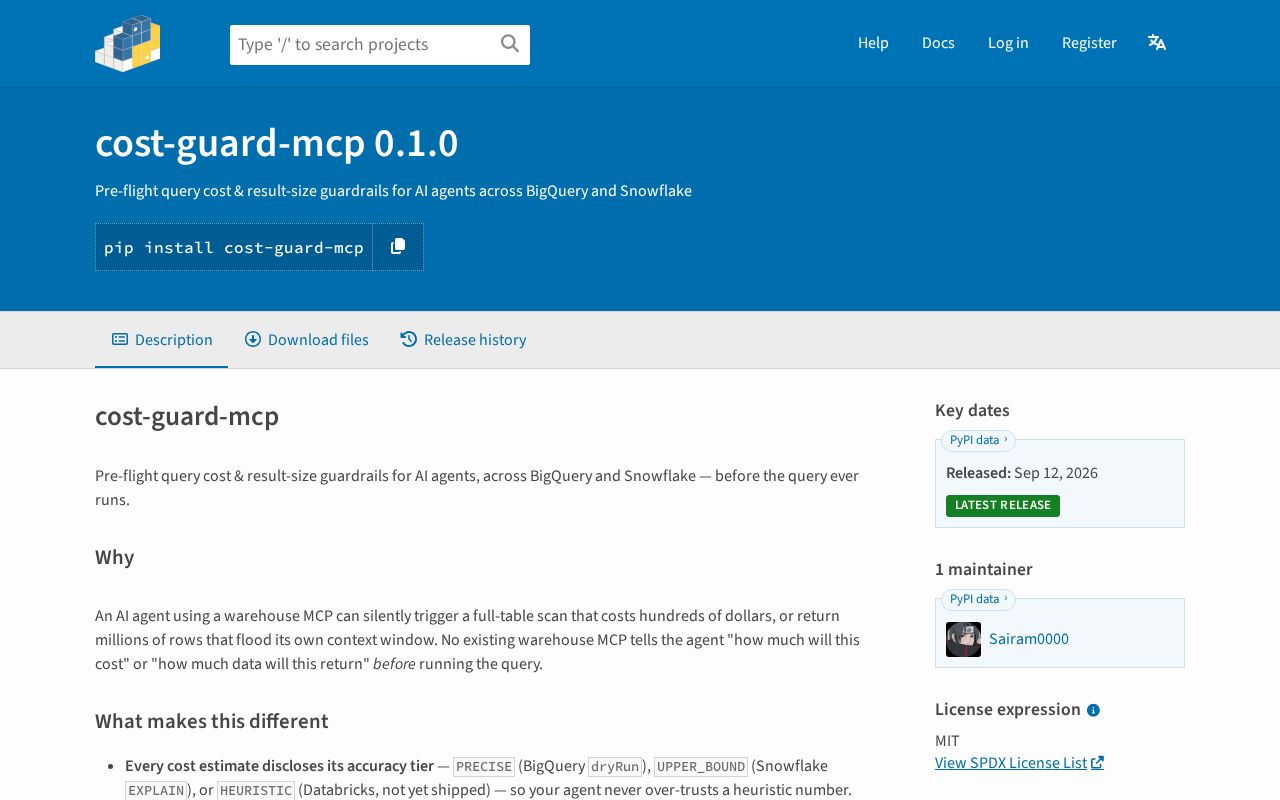1280x800 pixels.
Task: Open the Docs menu link
Action: tap(938, 42)
